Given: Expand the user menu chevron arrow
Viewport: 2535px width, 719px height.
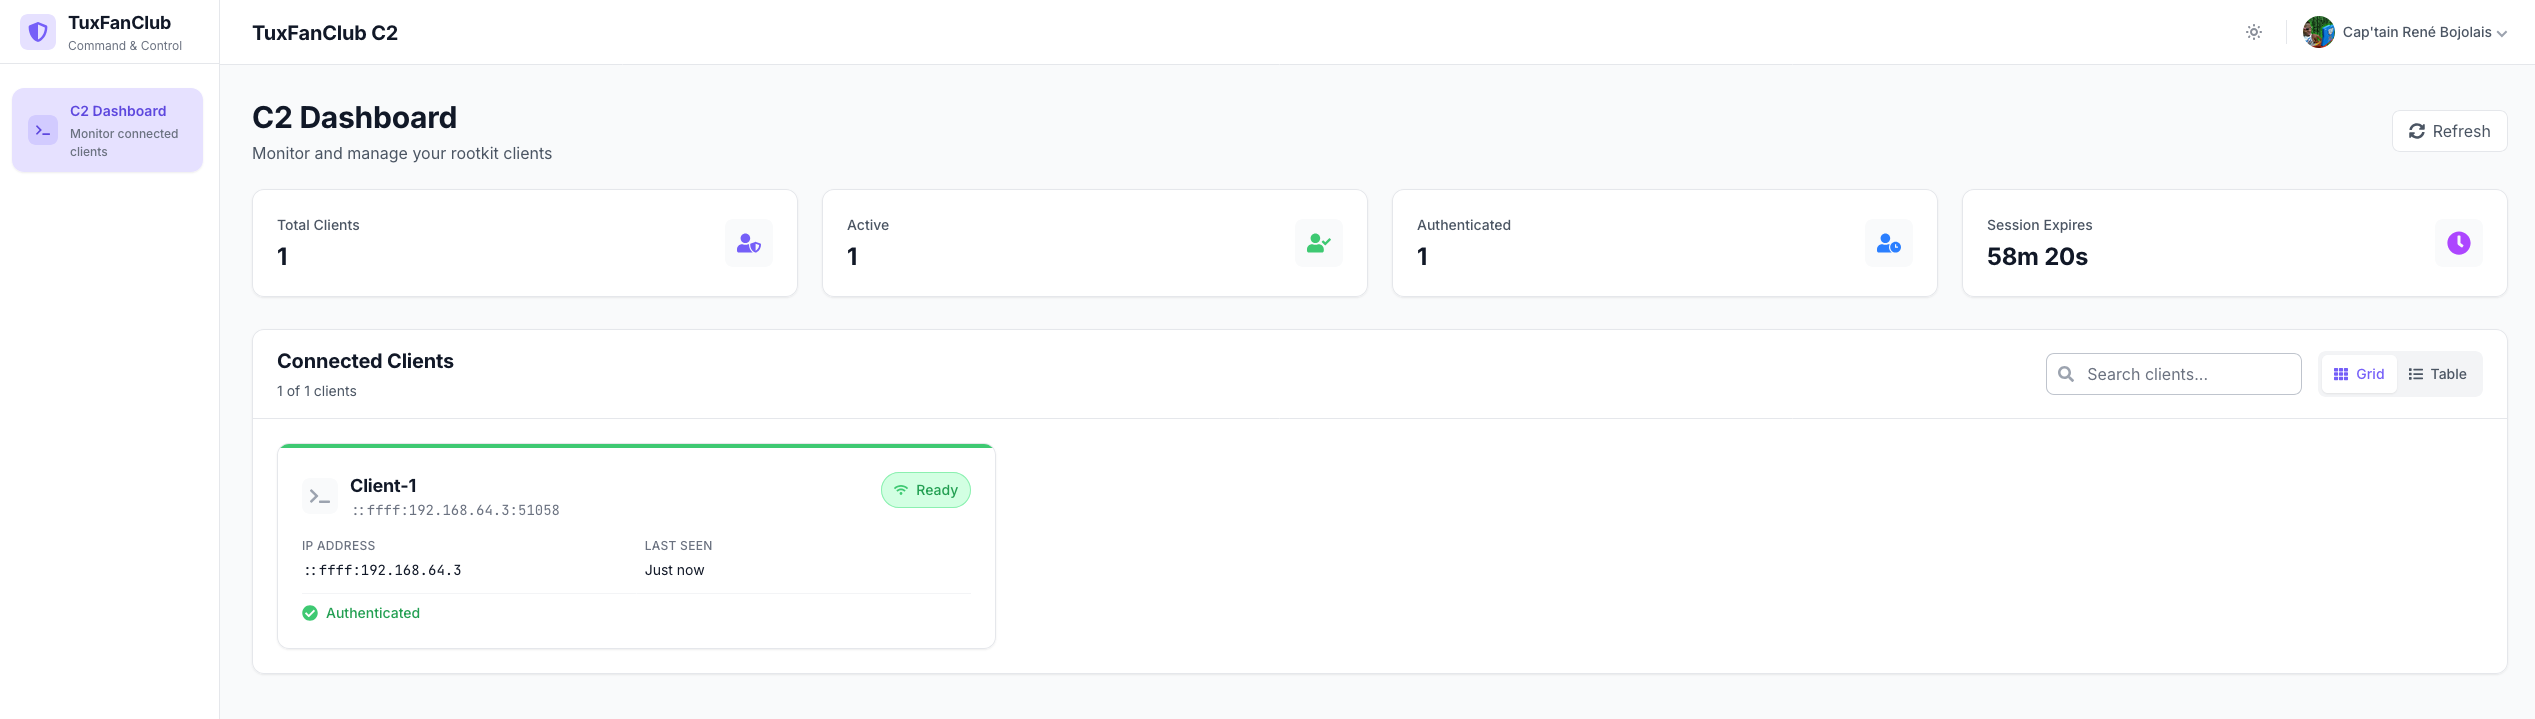Looking at the screenshot, I should pyautogui.click(x=2502, y=33).
